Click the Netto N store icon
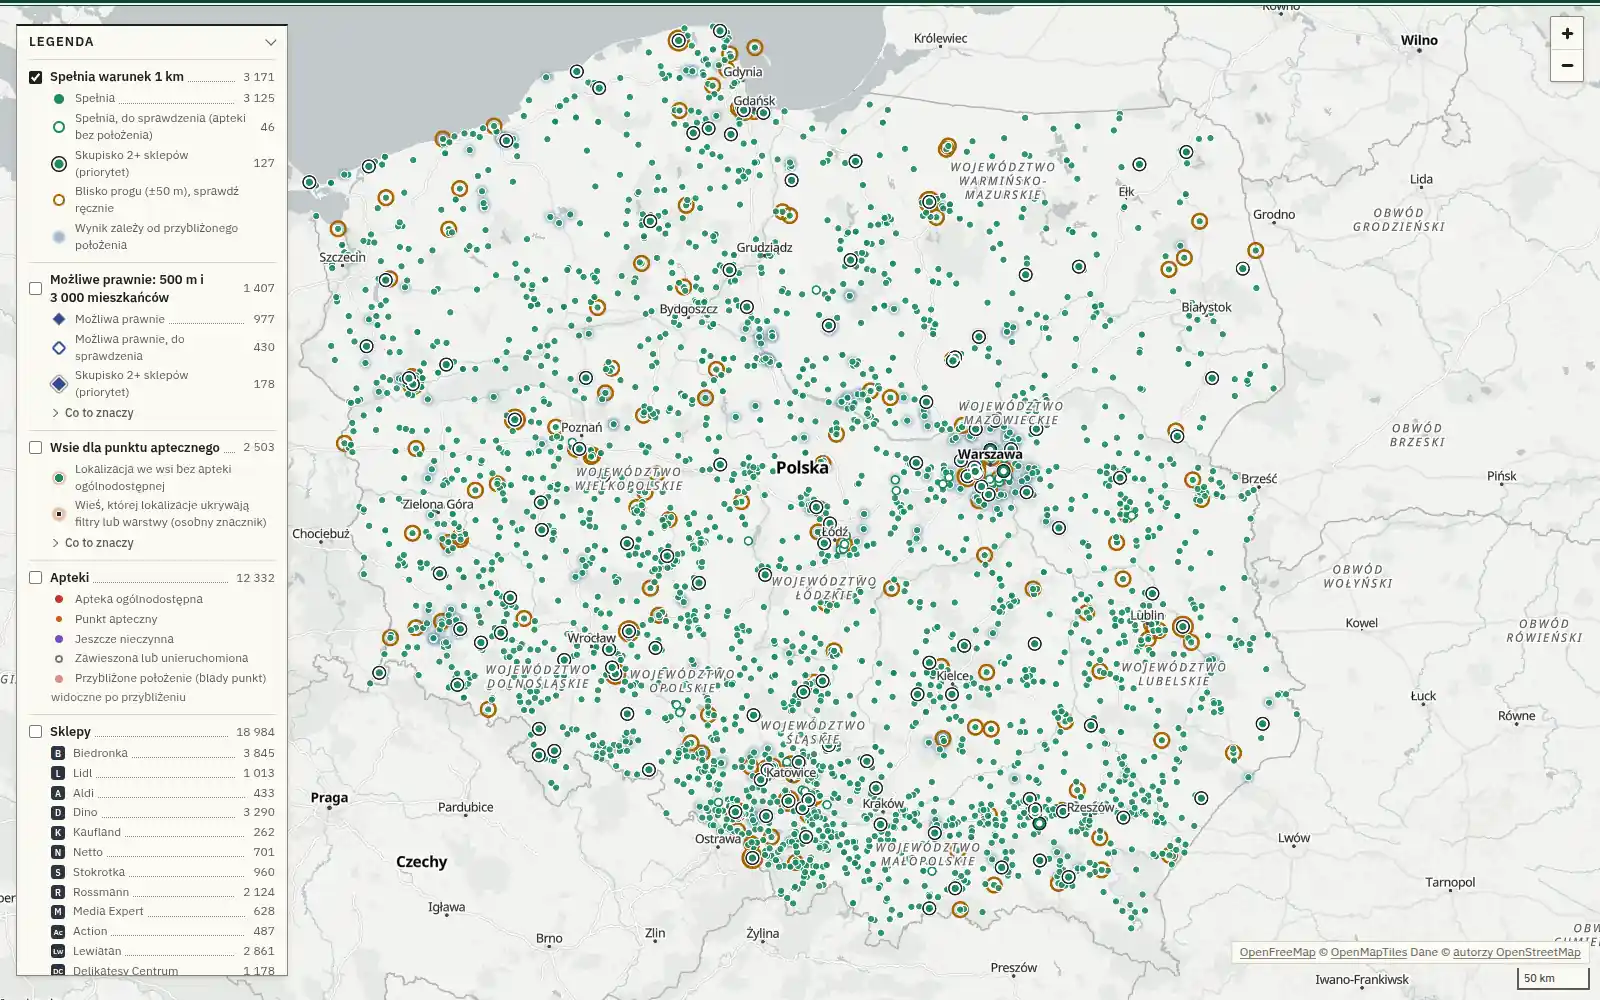The width and height of the screenshot is (1600, 1000). coord(58,852)
